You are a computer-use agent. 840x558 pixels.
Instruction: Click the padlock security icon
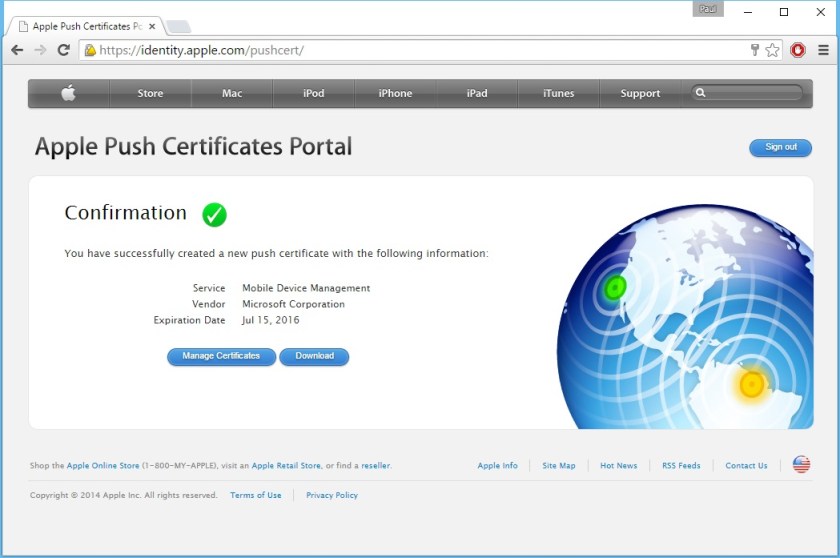point(90,50)
